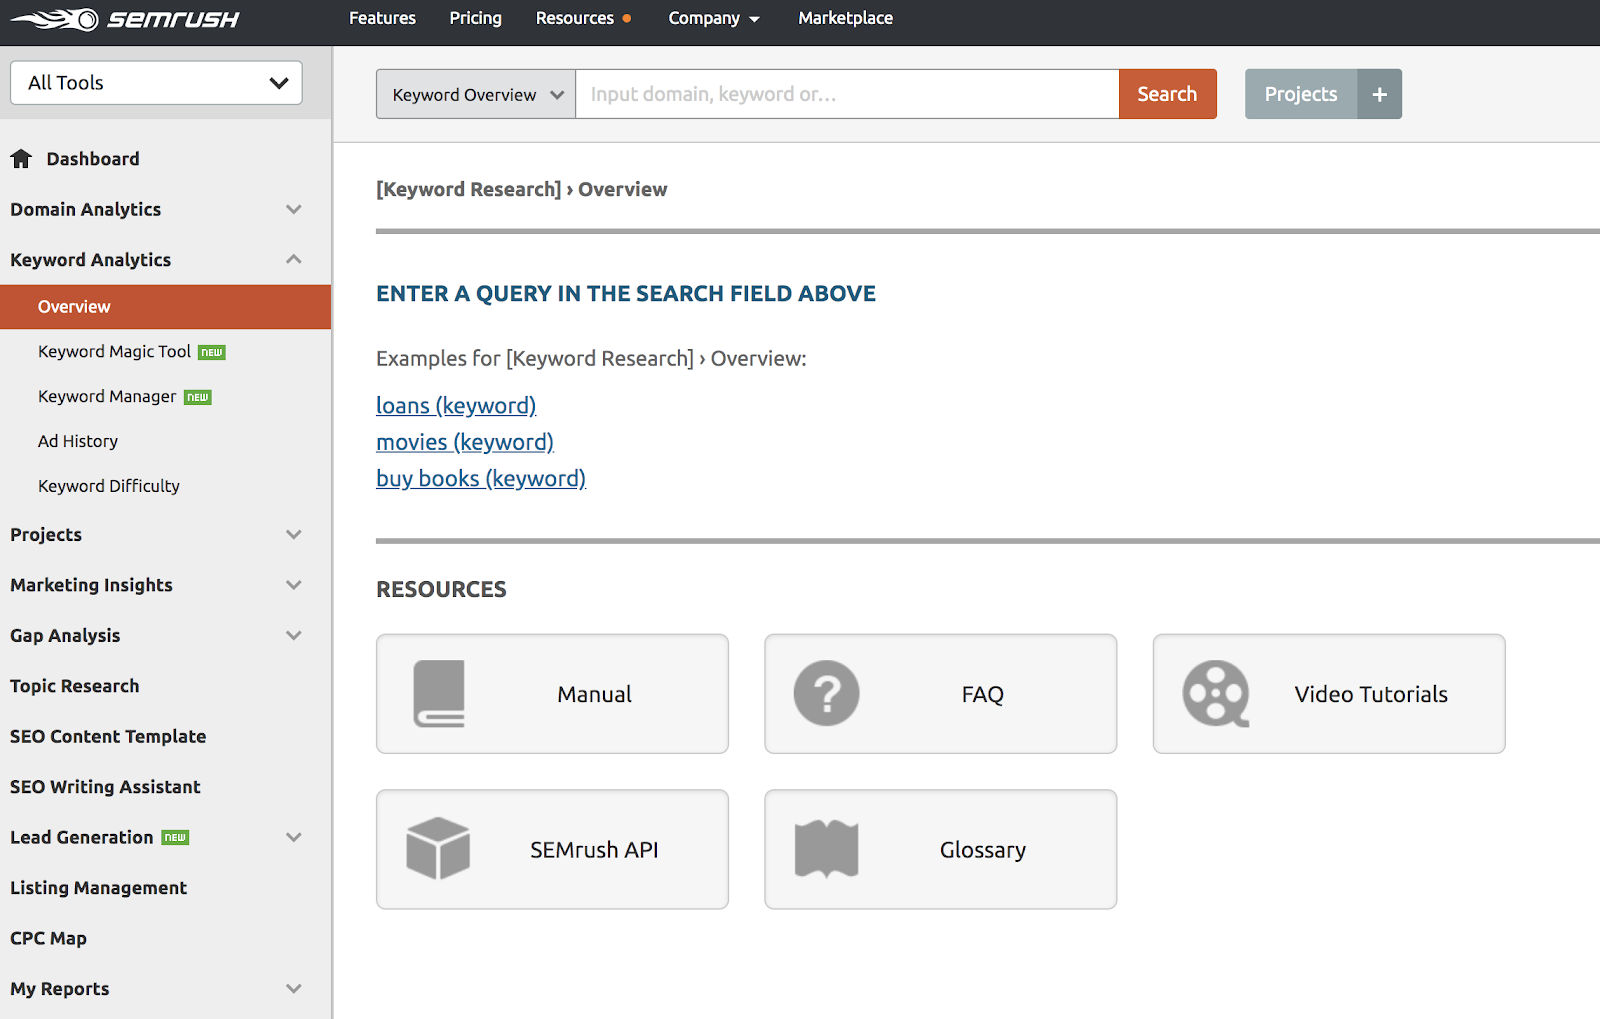Open the Manual resource card
Viewport: 1600px width, 1019px height.
coord(552,694)
